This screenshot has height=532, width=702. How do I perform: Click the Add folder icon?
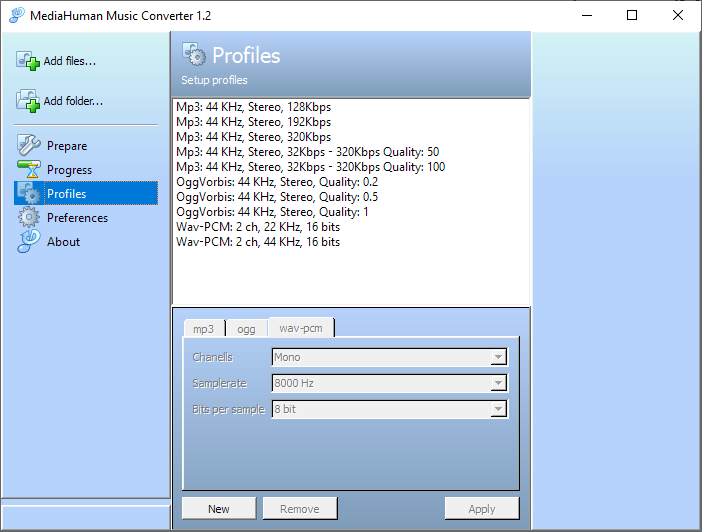[28, 101]
